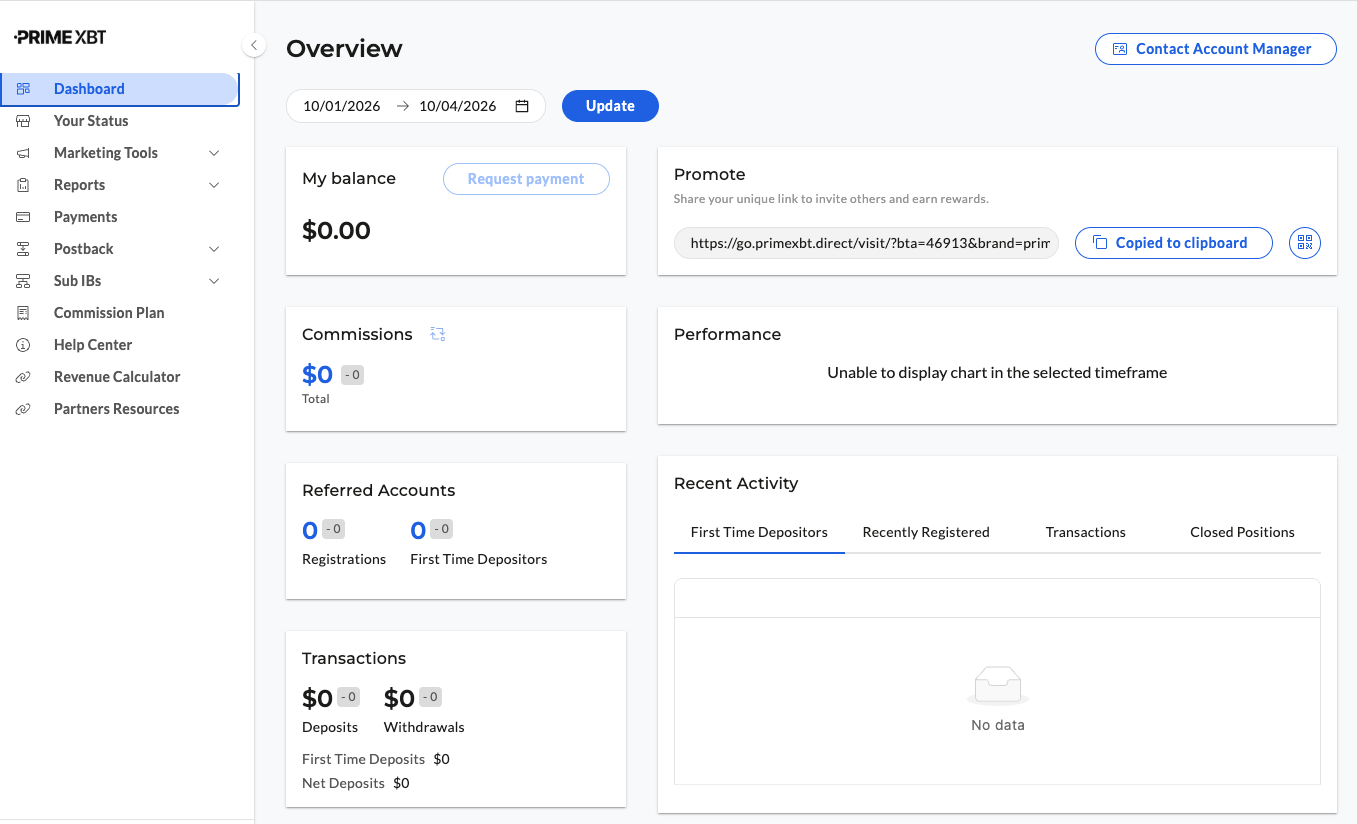Click the 'Unable to display chart' message
This screenshot has height=824, width=1357.
point(997,373)
